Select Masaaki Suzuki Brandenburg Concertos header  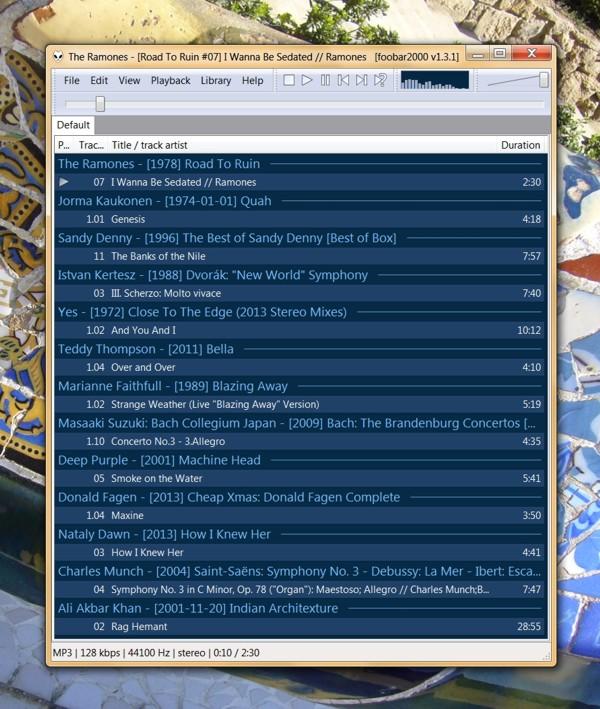(301, 423)
